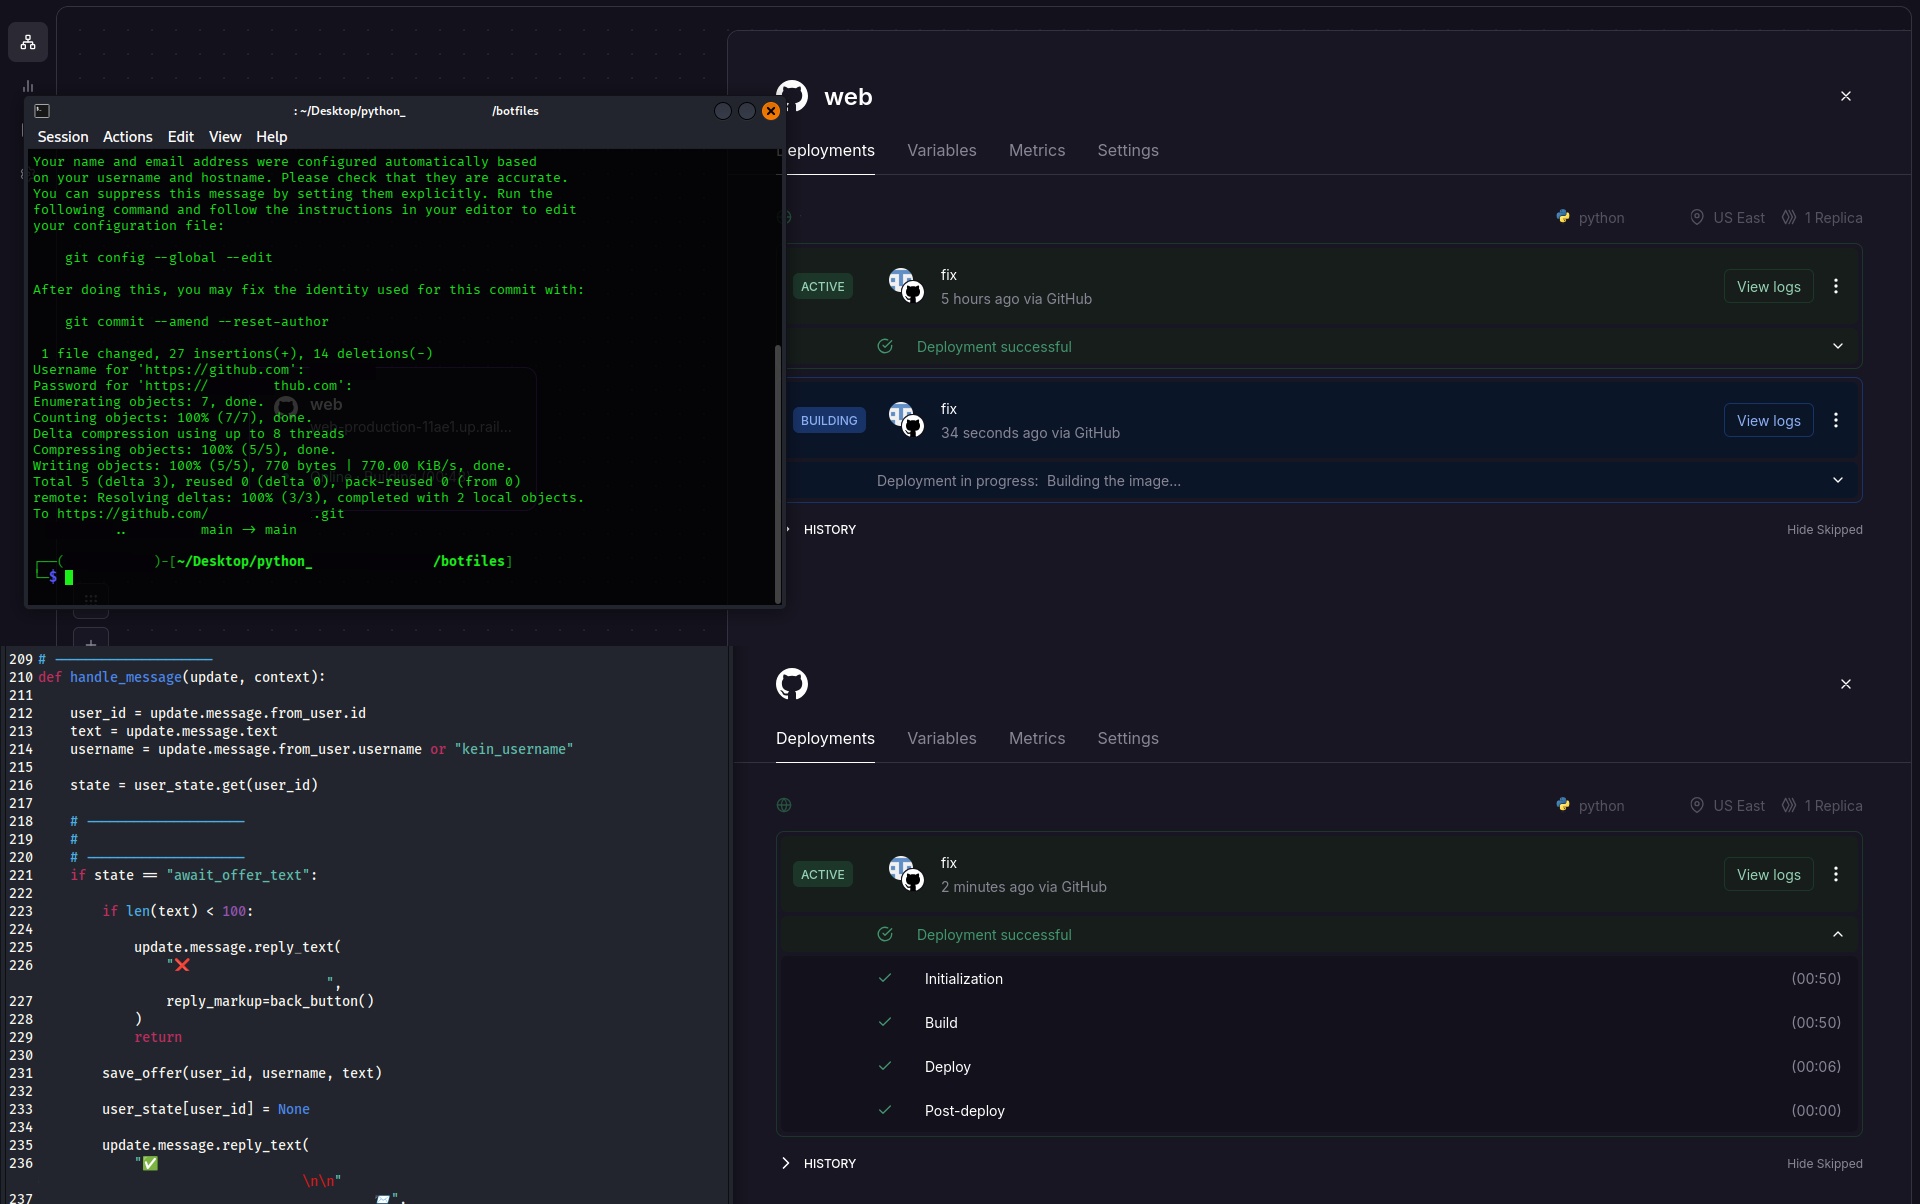Open three-dot menu for 2 minutes ago deployment
The image size is (1920, 1204).
(x=1836, y=874)
